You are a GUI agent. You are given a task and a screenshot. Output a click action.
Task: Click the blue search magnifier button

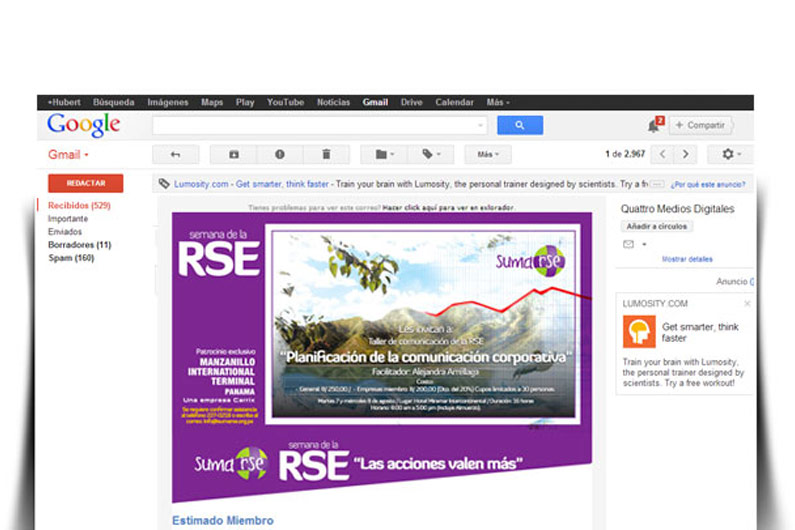(520, 125)
